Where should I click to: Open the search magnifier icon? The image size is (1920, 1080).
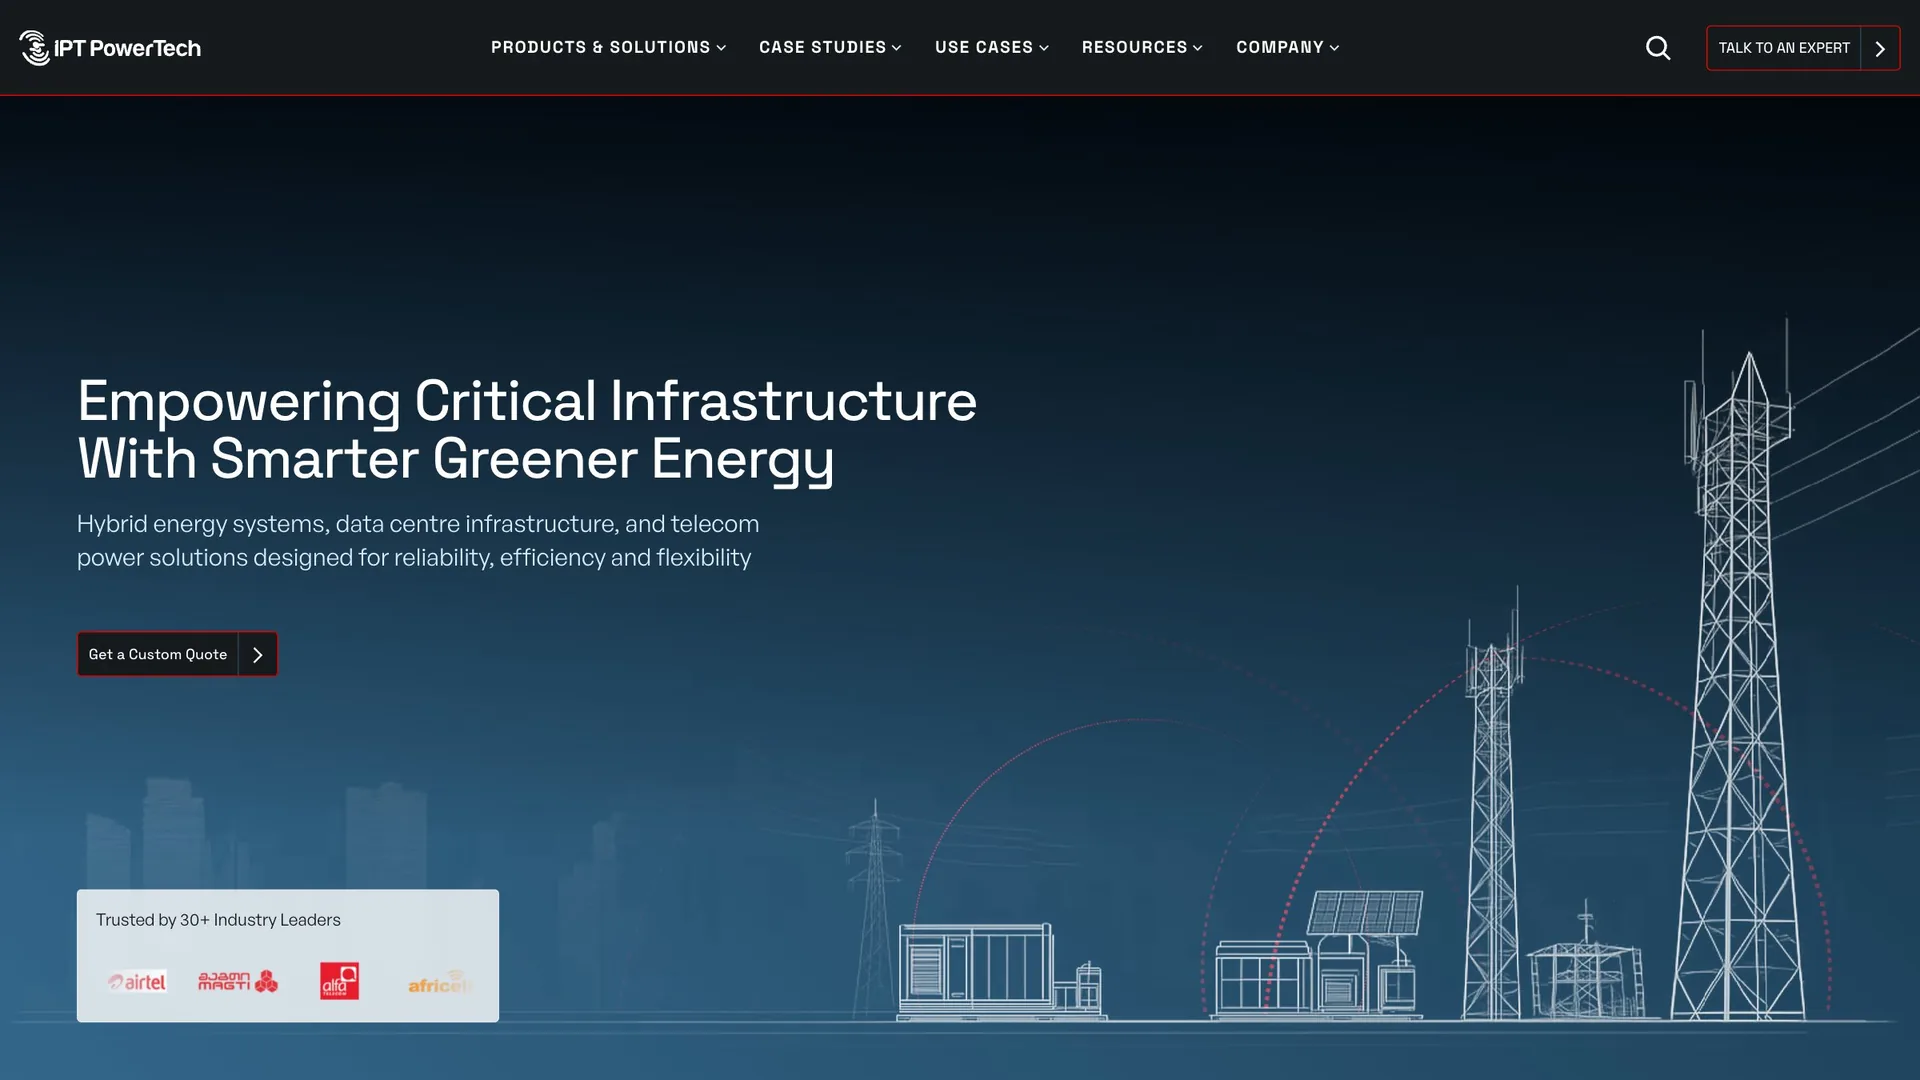tap(1658, 48)
